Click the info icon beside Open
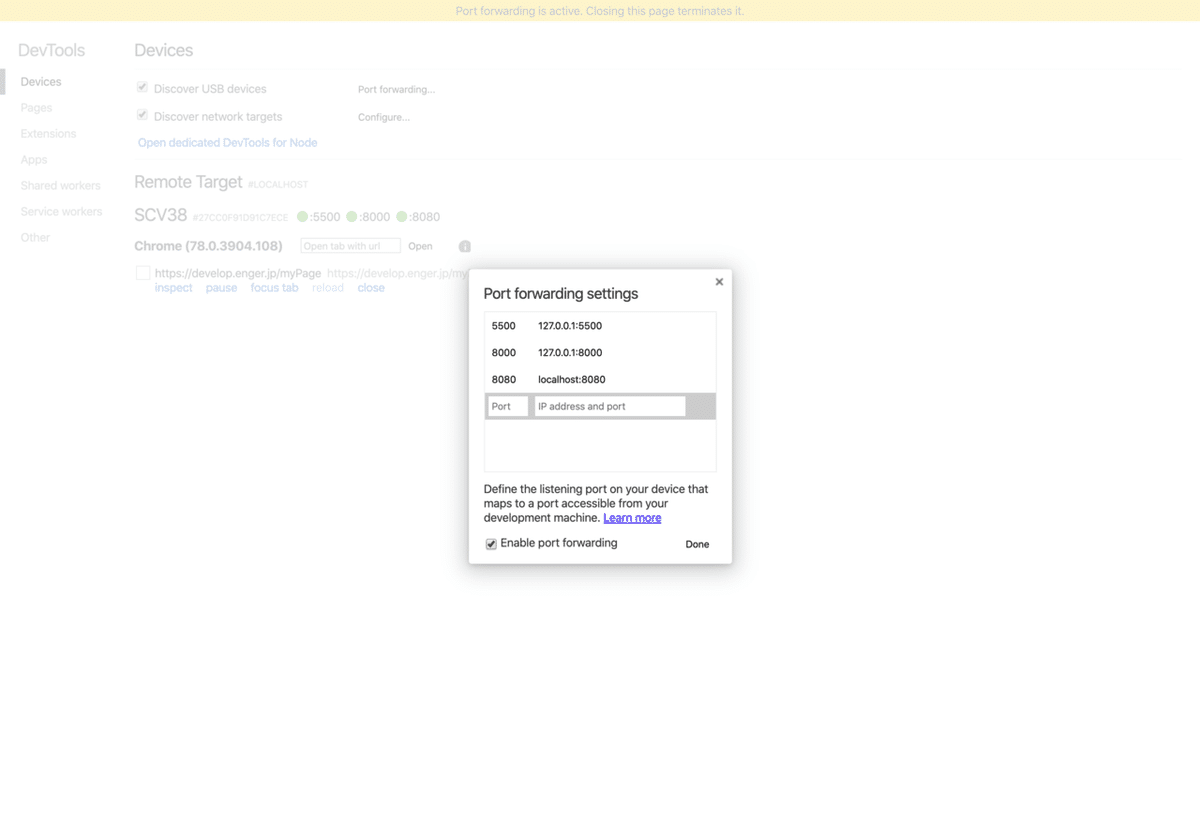1200x833 pixels. (465, 246)
